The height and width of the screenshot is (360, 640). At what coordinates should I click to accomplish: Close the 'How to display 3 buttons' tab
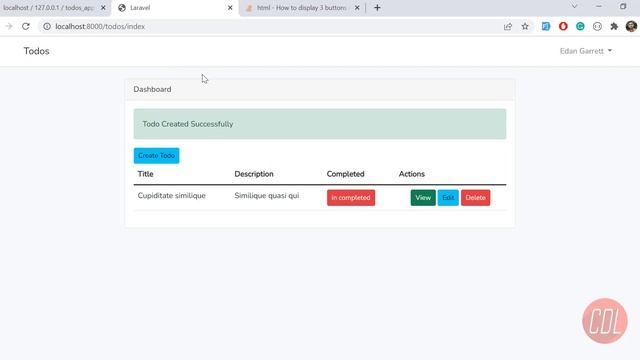point(357,8)
